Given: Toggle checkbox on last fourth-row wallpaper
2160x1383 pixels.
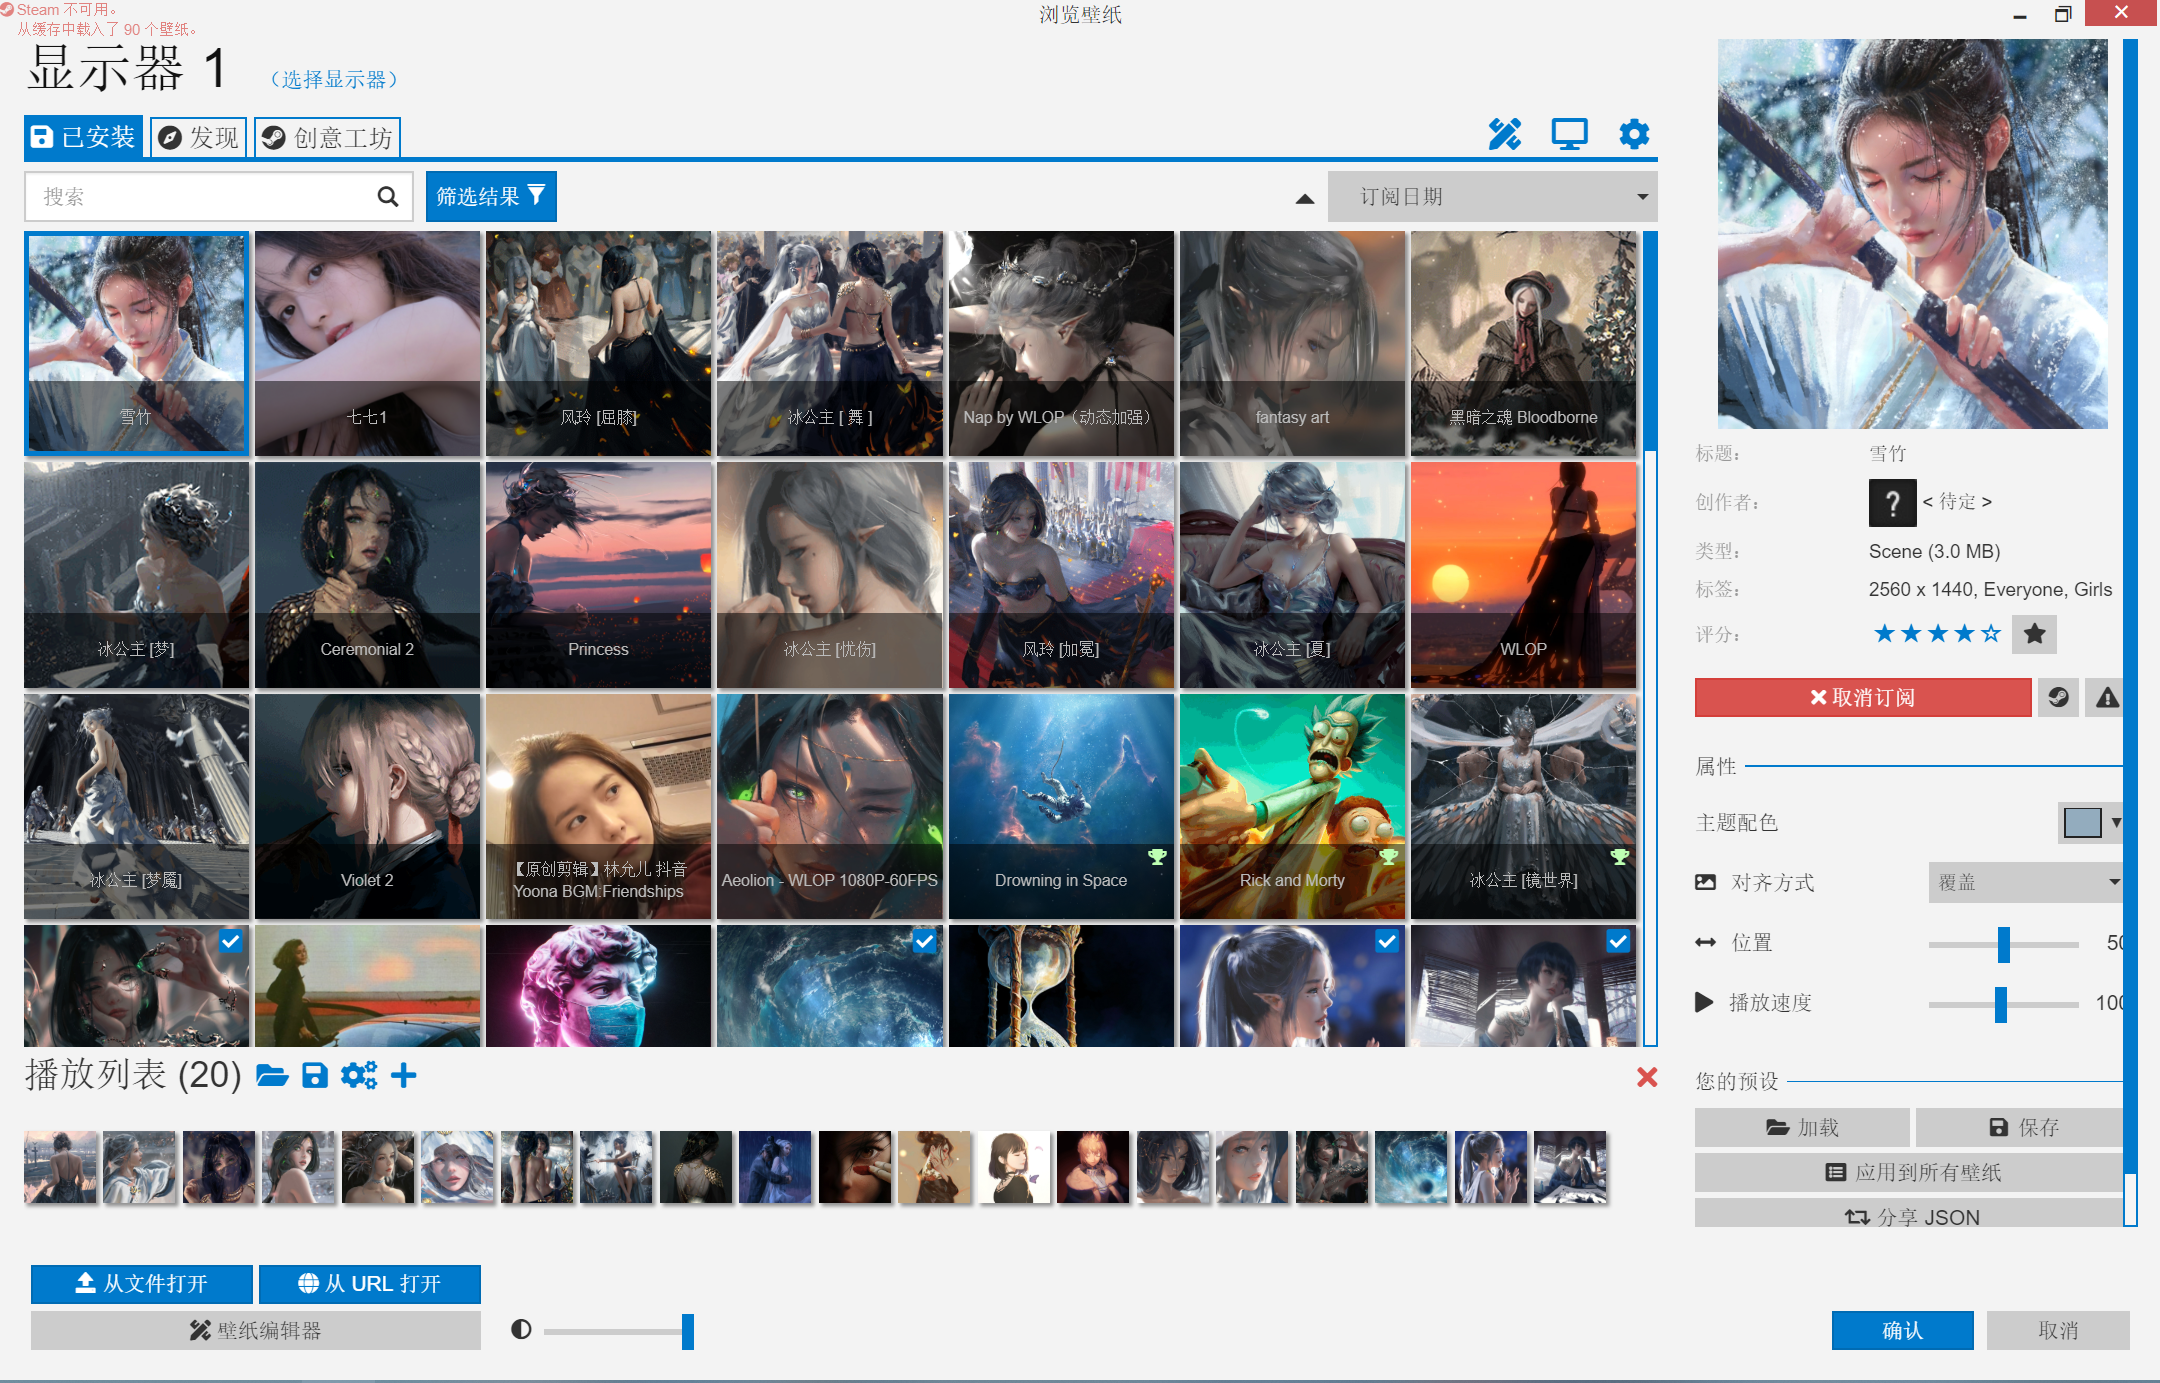Looking at the screenshot, I should tap(1617, 941).
